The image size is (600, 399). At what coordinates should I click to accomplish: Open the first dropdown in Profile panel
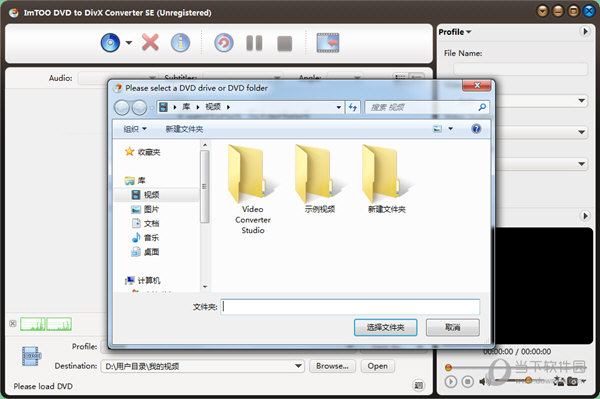[582, 101]
